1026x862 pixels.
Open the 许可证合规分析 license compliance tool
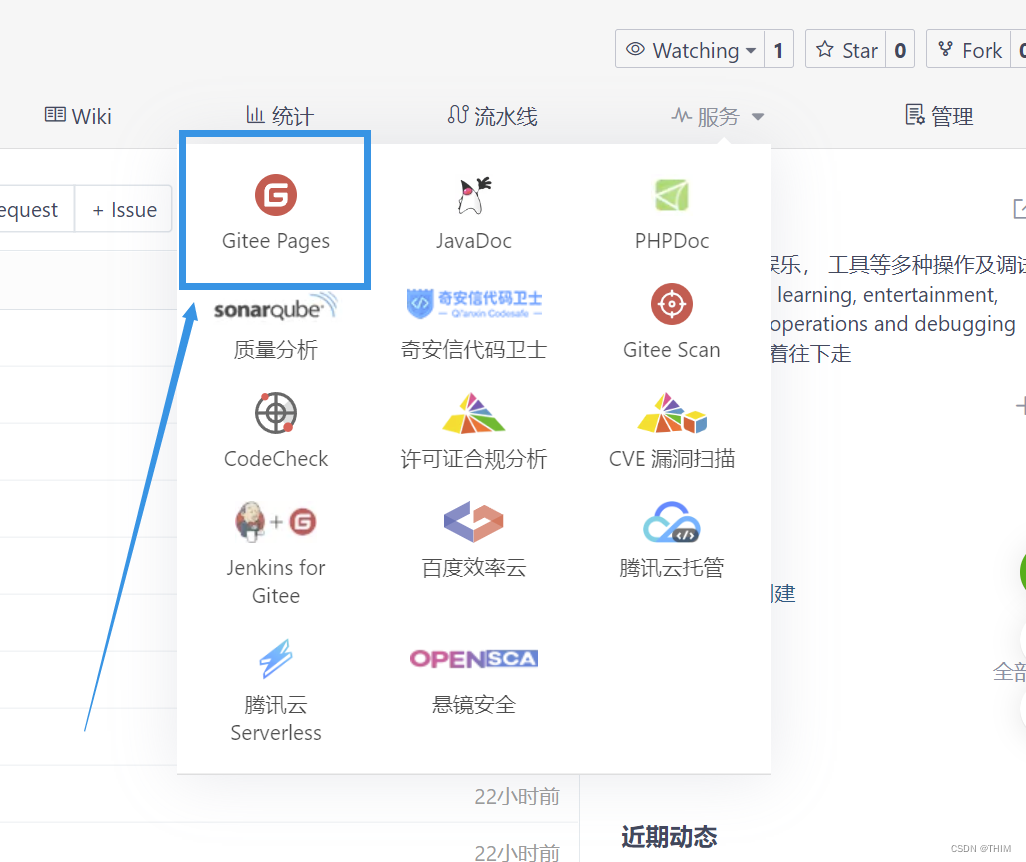[473, 430]
